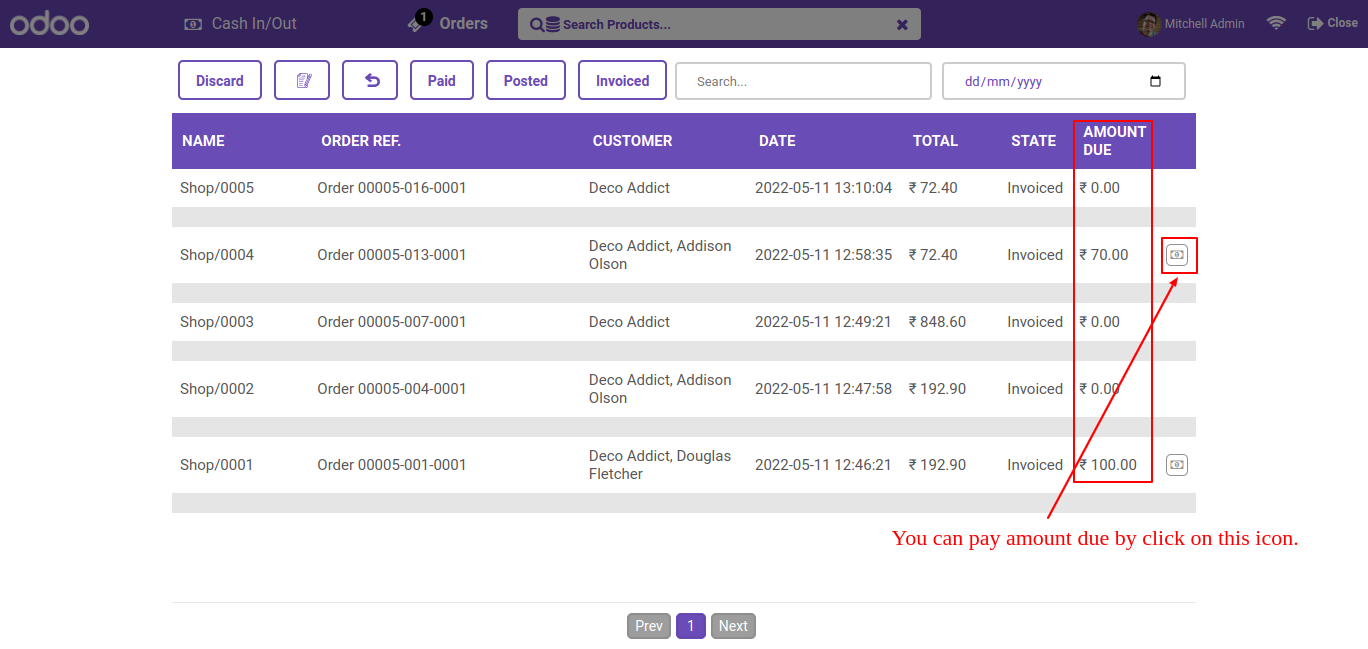Open Cash In/Out
1368x649 pixels.
click(x=241, y=24)
